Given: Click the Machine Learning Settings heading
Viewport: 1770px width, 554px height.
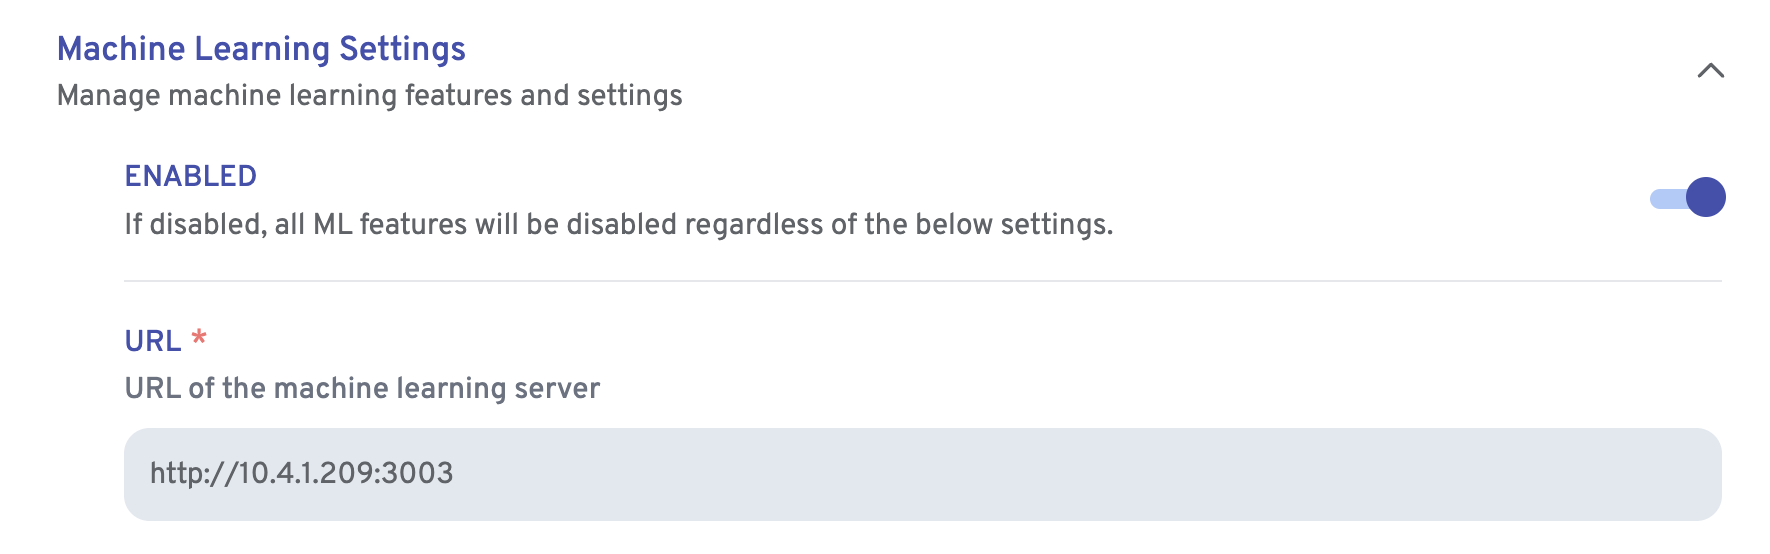Looking at the screenshot, I should (x=261, y=49).
